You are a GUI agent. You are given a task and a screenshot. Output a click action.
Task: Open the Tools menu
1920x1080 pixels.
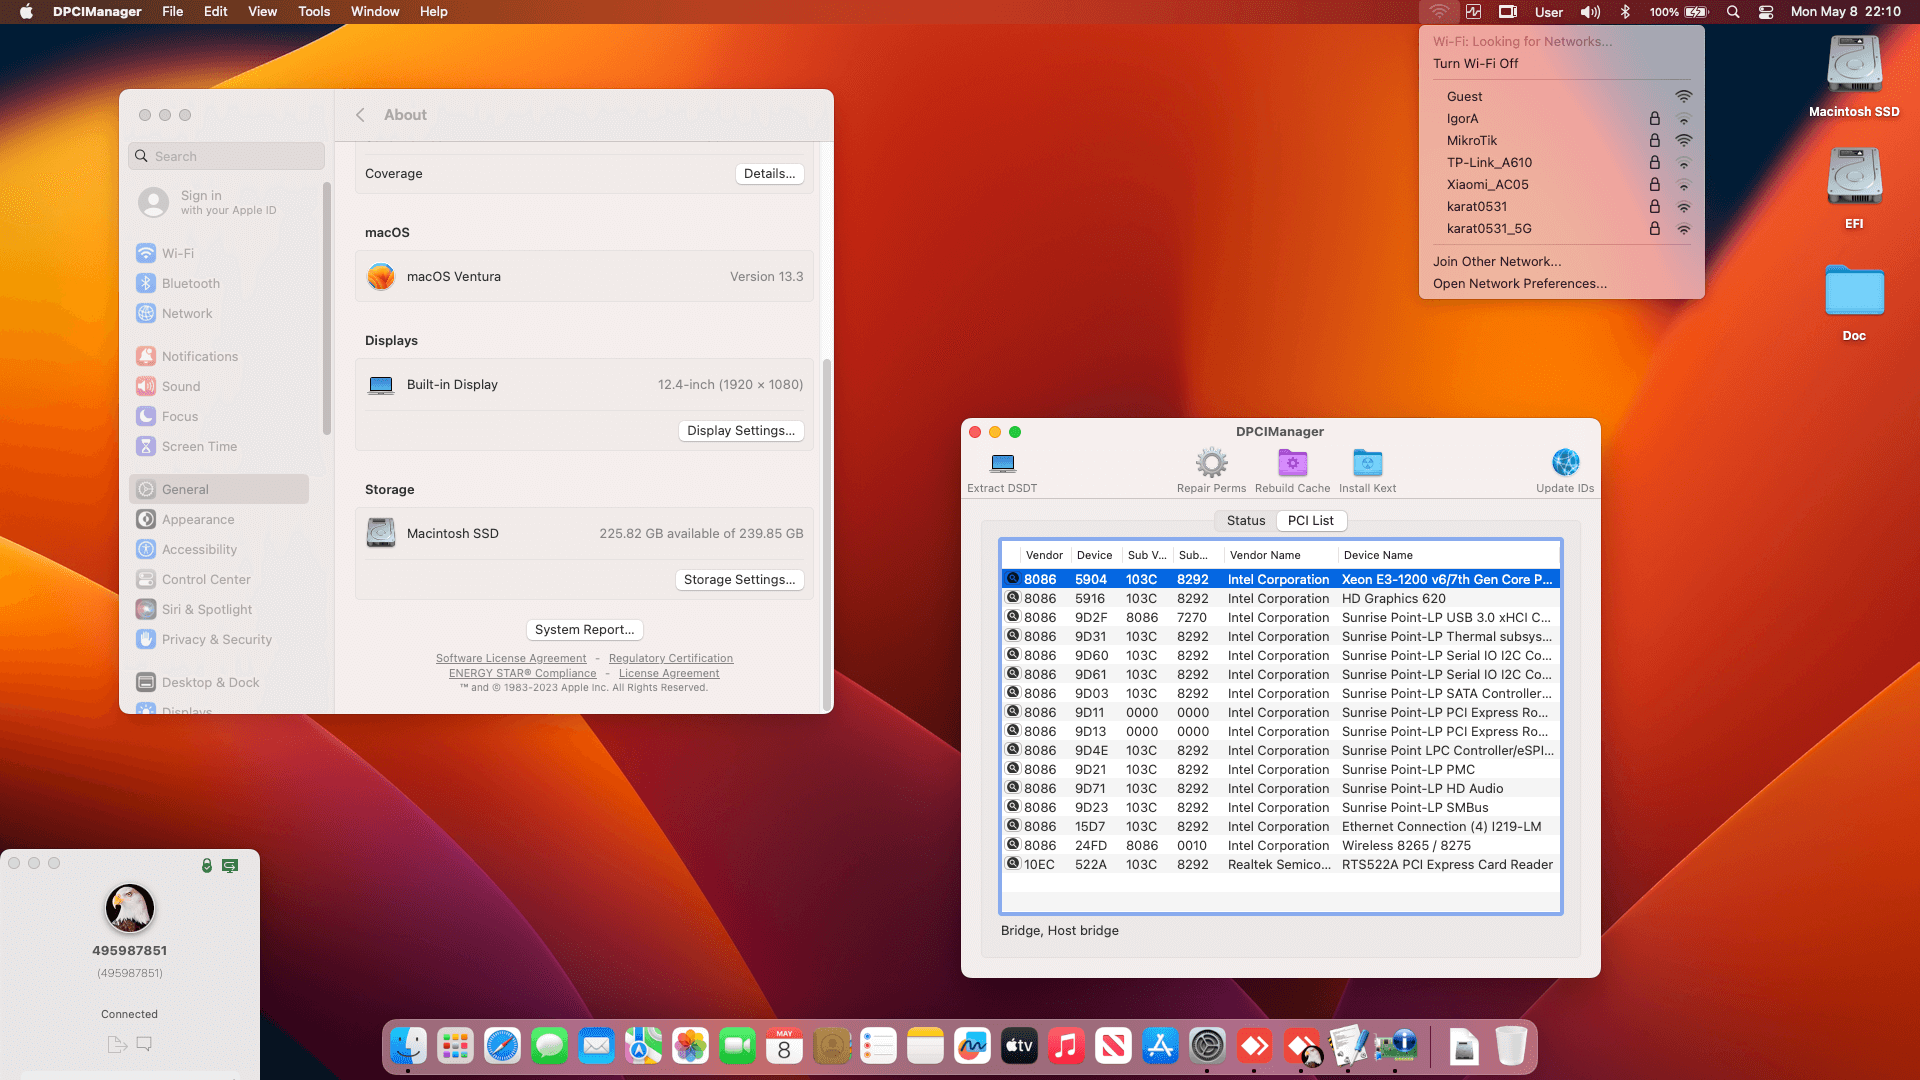point(314,12)
